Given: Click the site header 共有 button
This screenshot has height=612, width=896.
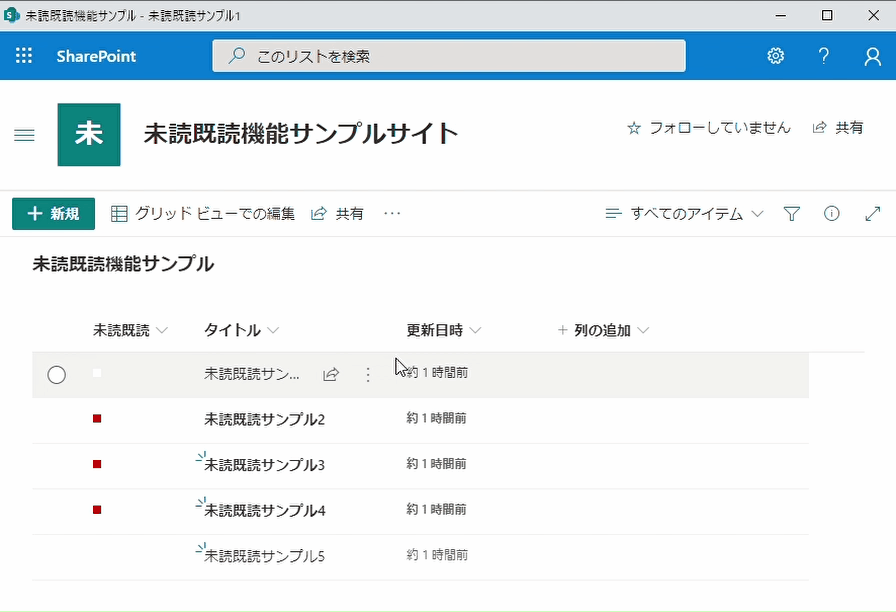Looking at the screenshot, I should pyautogui.click(x=838, y=127).
